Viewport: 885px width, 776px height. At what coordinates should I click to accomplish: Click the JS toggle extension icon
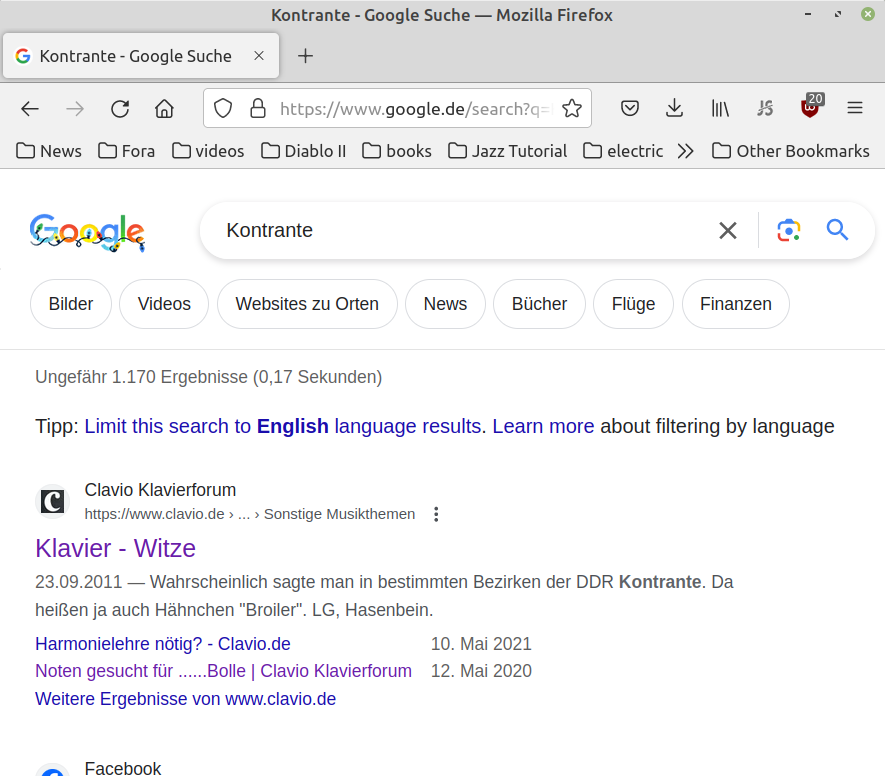(765, 108)
